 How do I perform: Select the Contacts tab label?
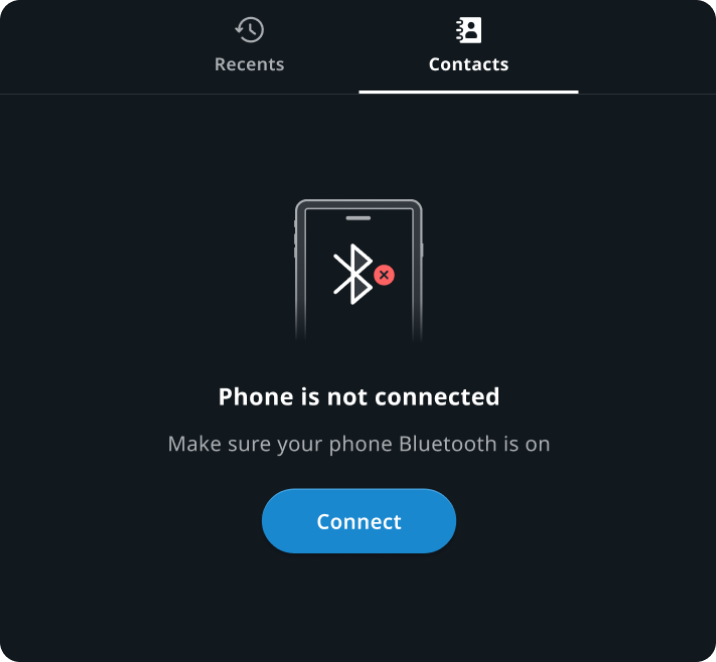coord(469,64)
